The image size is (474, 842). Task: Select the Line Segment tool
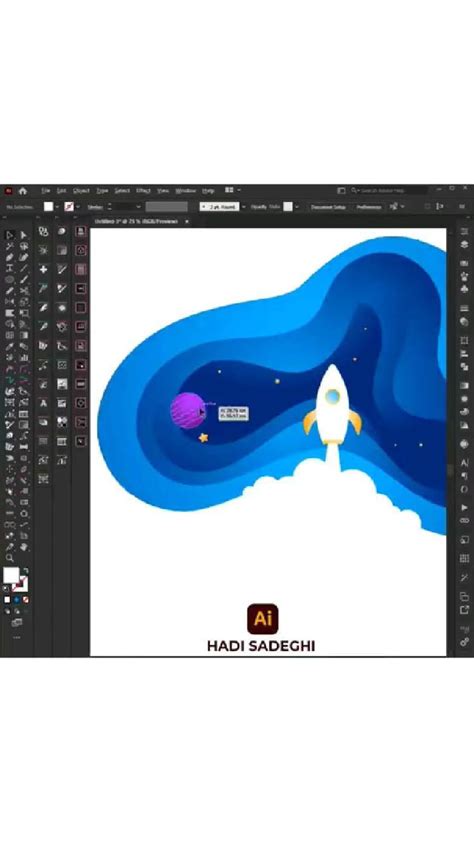click(x=24, y=268)
